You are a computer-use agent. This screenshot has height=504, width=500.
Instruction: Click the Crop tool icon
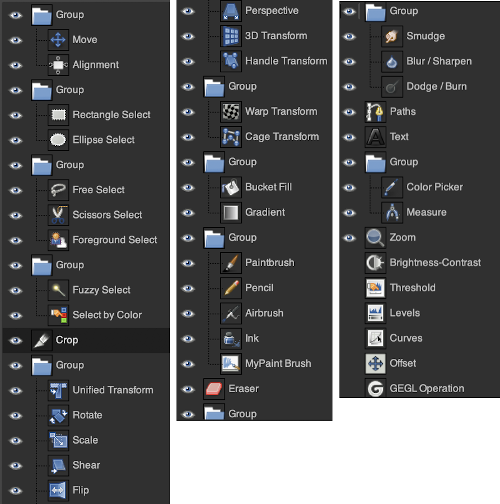(42, 340)
